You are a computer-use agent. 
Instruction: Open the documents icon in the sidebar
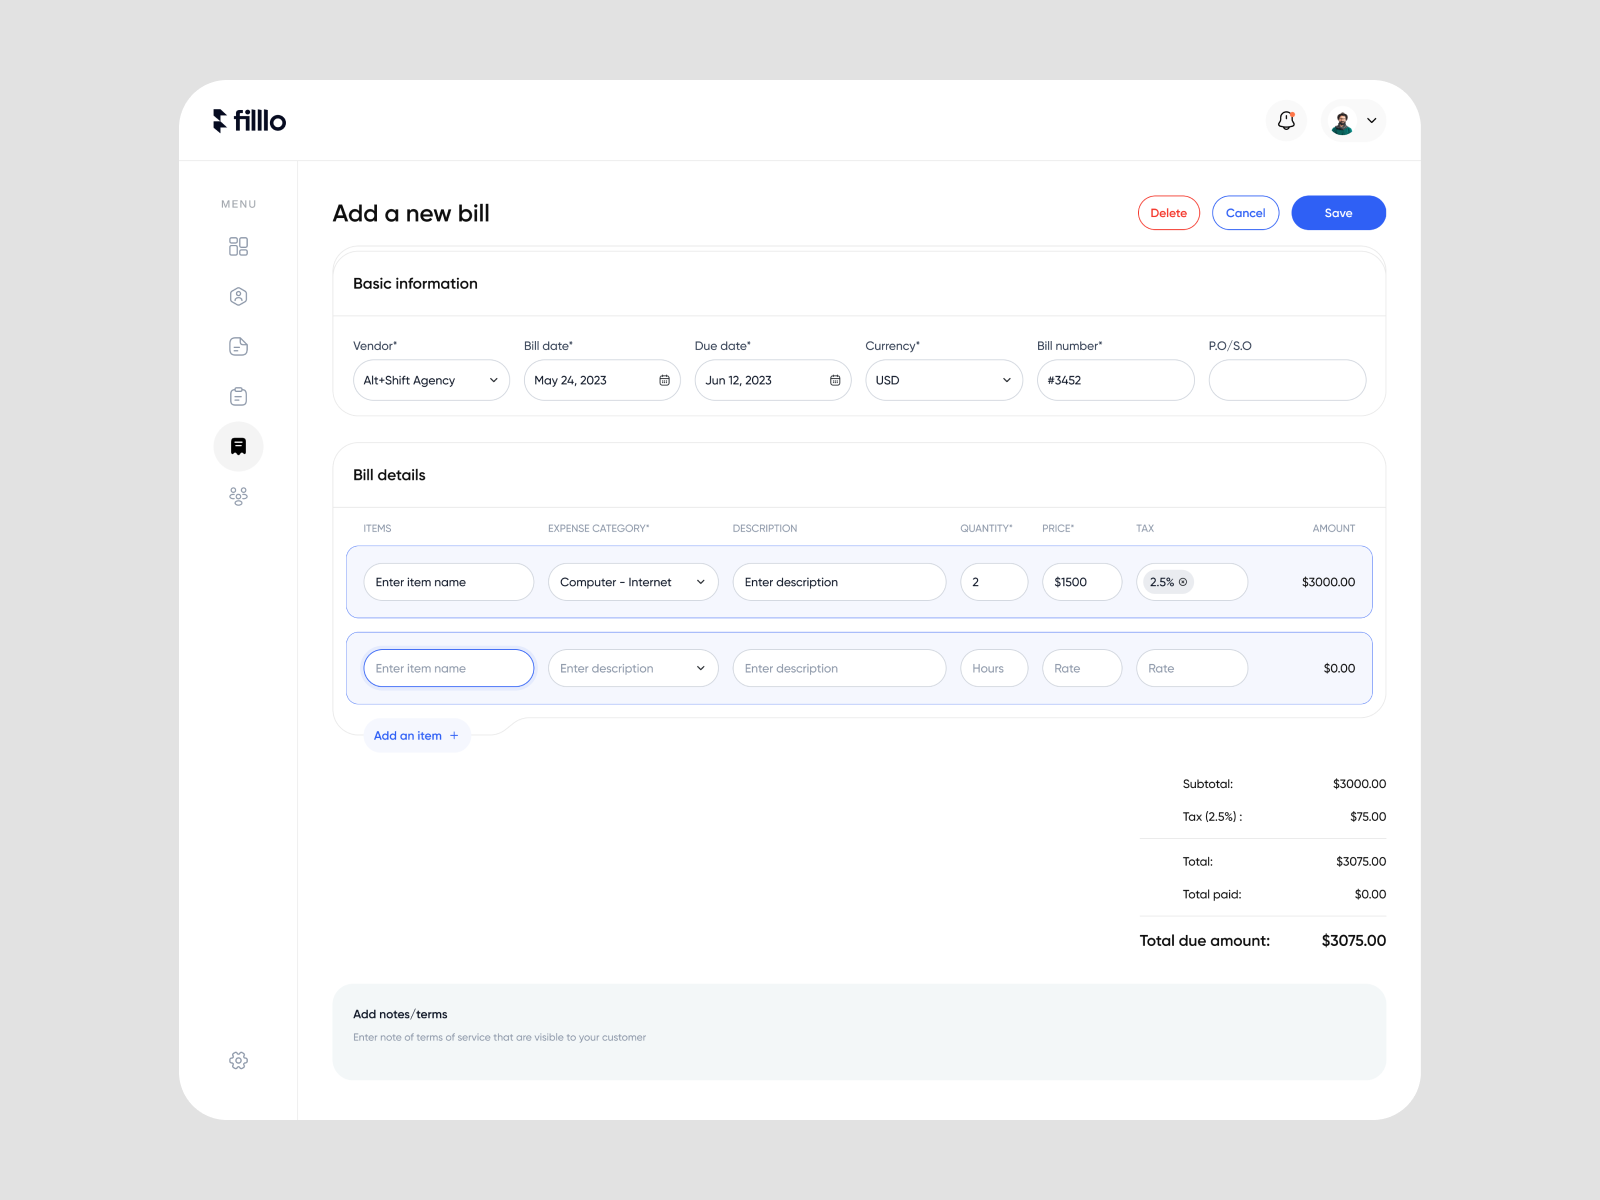(238, 346)
